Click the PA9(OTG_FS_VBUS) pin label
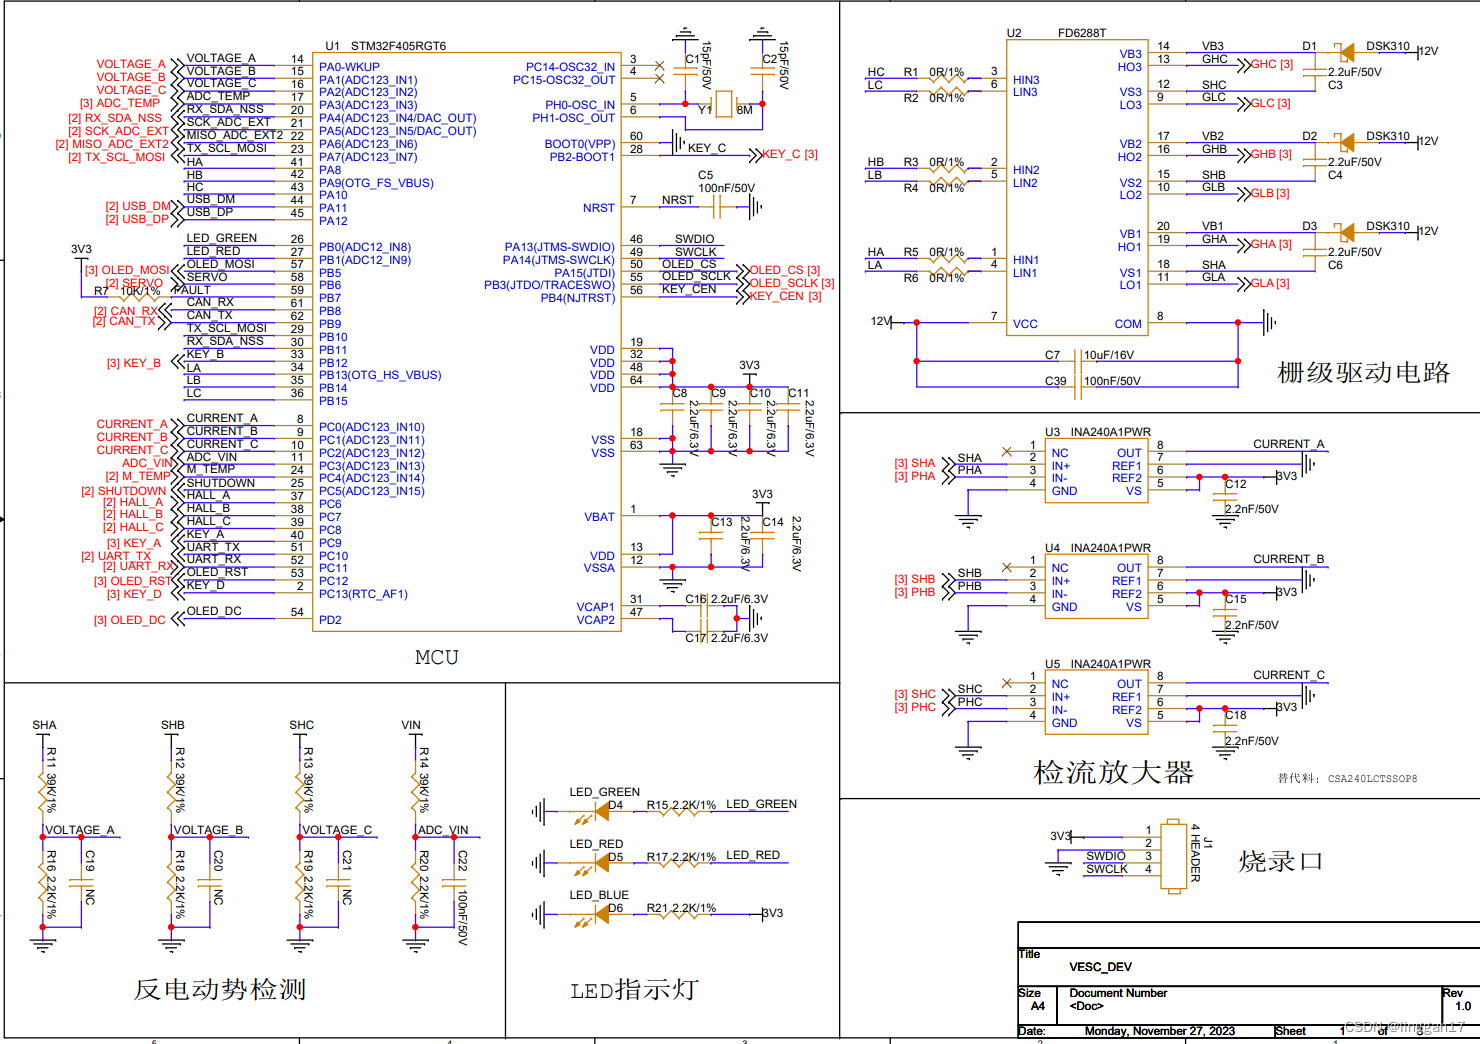 [x=376, y=183]
